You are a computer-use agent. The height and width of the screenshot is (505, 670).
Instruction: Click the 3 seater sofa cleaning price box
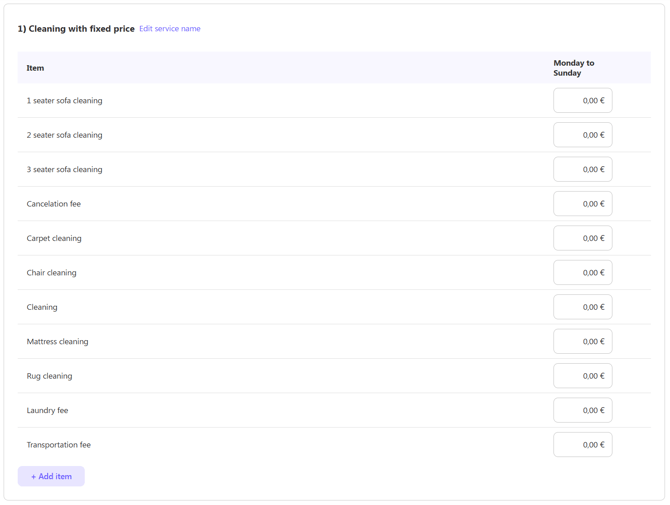pos(582,170)
